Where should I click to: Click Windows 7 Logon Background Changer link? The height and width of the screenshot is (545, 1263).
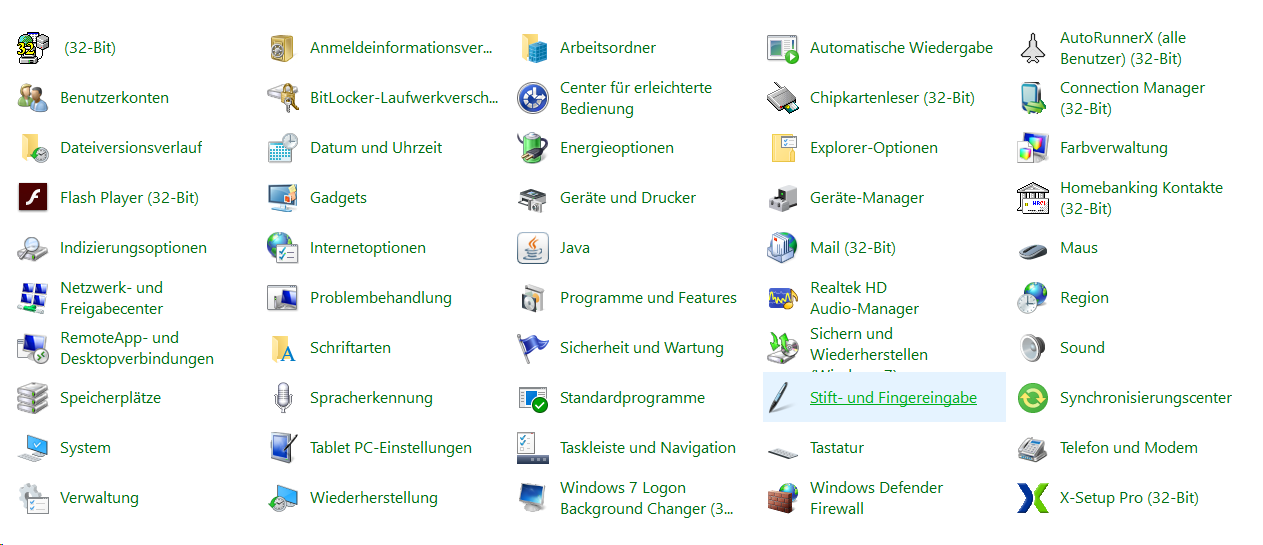tap(647, 498)
